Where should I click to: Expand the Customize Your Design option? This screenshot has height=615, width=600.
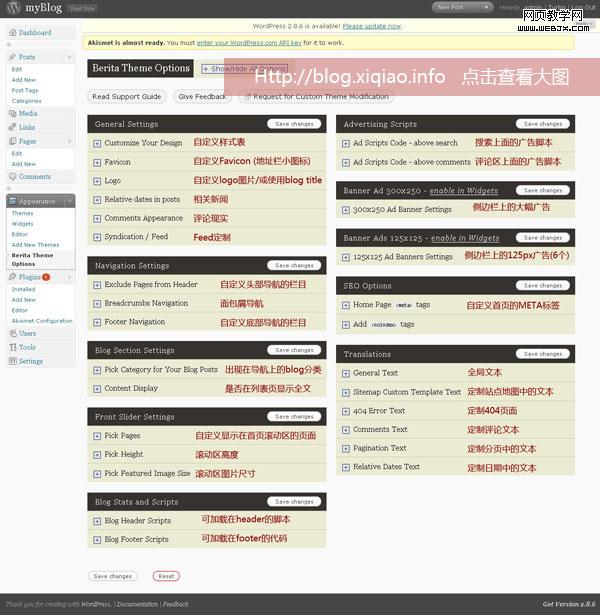click(x=97, y=143)
